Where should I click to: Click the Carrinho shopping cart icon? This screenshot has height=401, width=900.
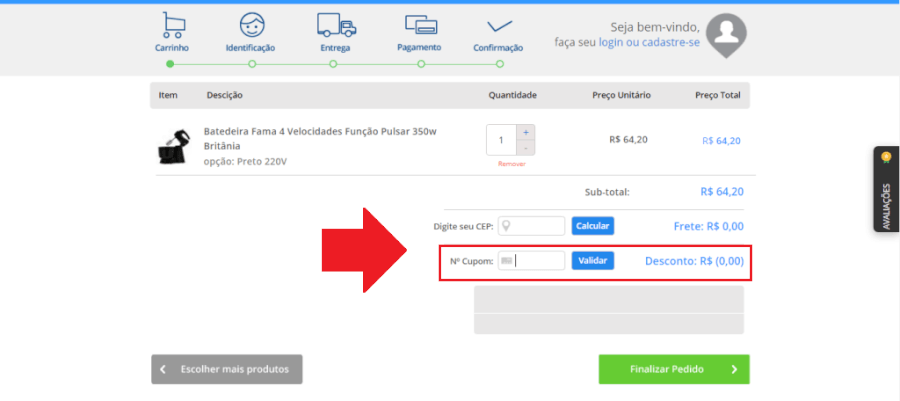click(x=172, y=24)
